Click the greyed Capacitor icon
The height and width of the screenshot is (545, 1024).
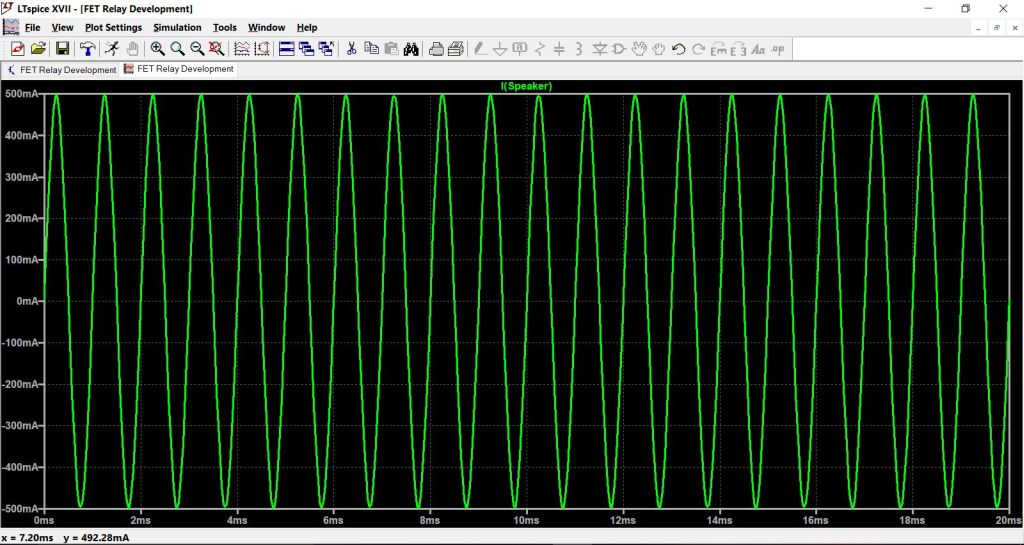point(559,49)
